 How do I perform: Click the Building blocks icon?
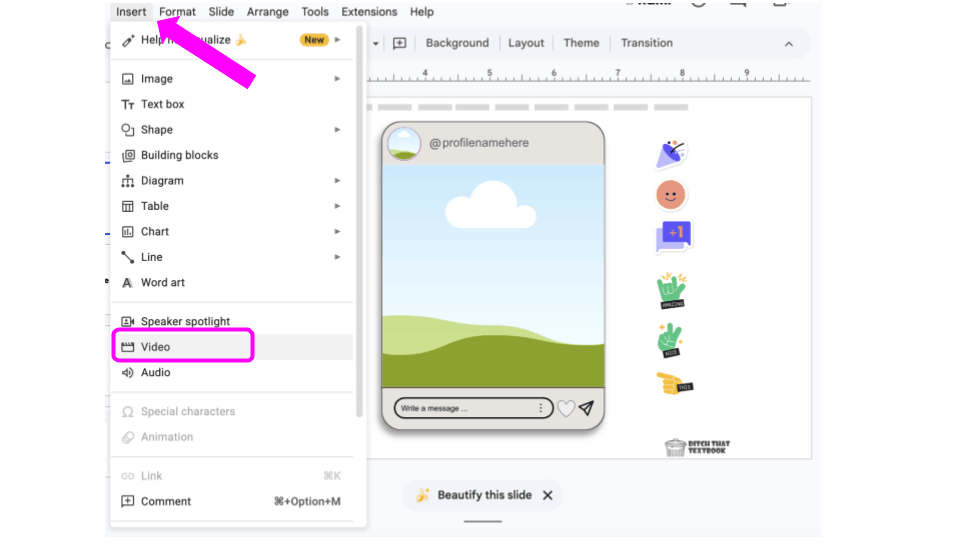[128, 156]
